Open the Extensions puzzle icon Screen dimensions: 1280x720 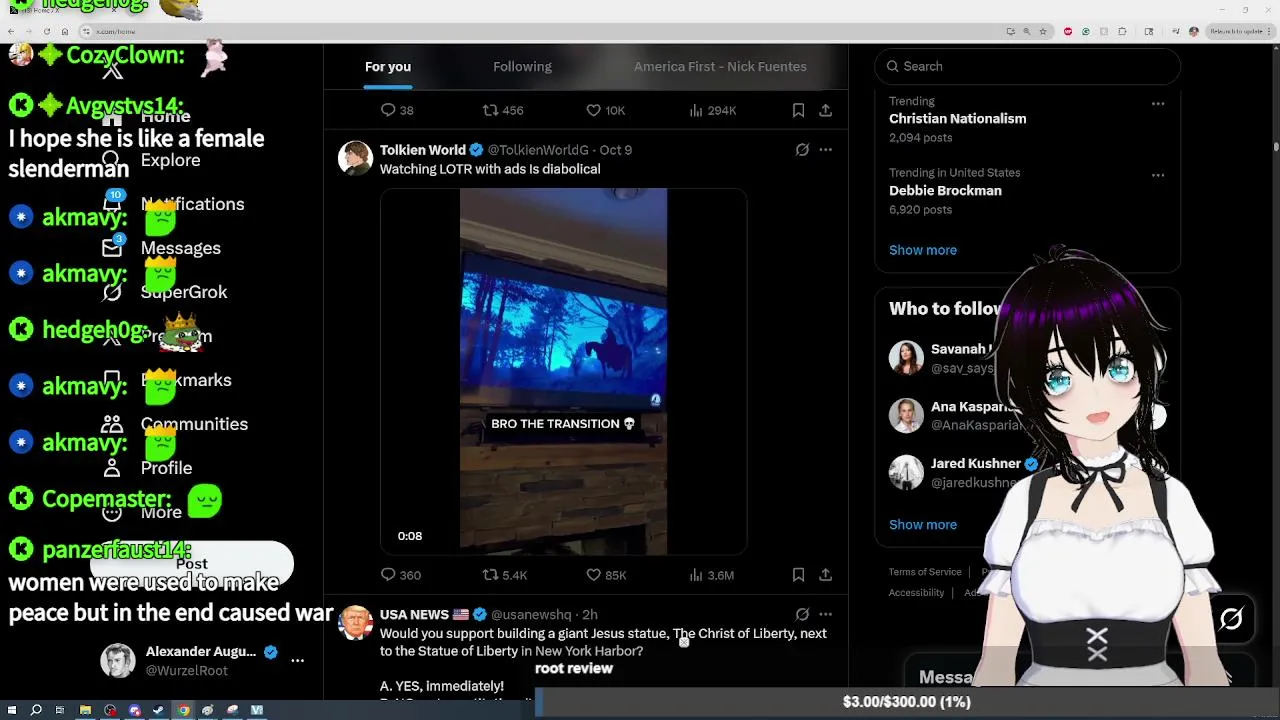click(1122, 31)
